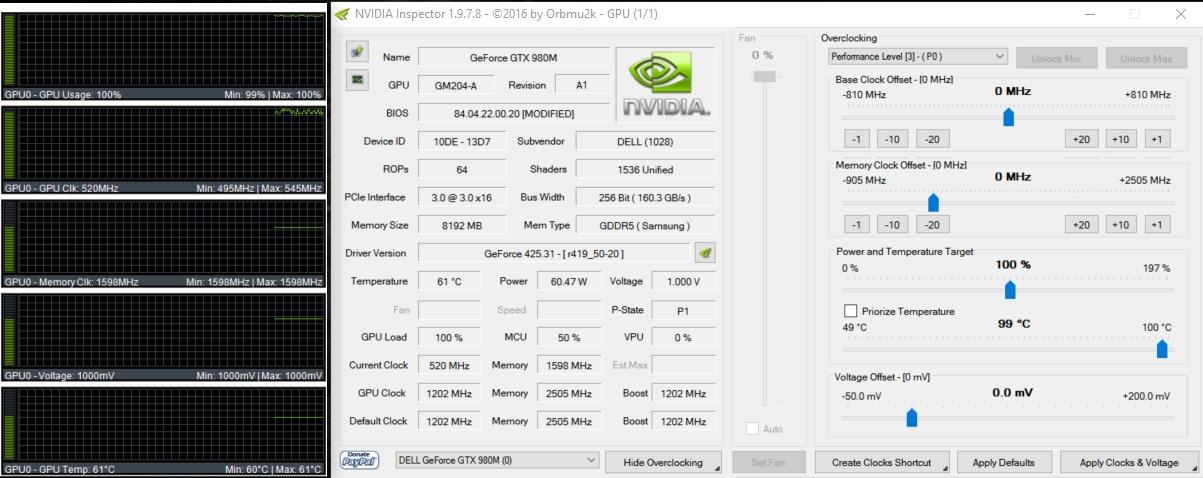This screenshot has height=478, width=1203.
Task: Click the Voltage value 1.000 V
Action: point(683,281)
